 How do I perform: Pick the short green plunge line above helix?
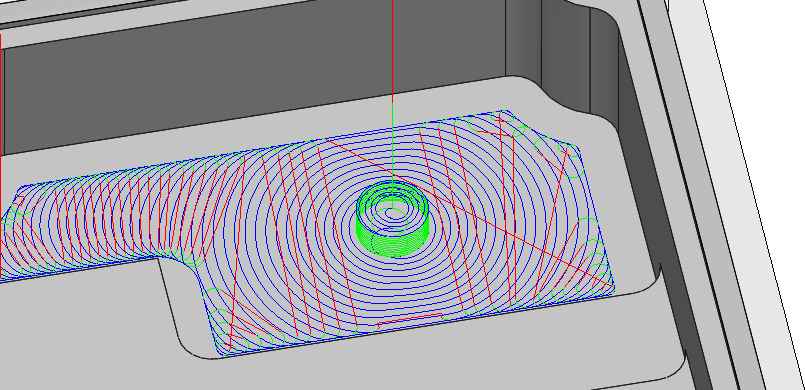pos(393,141)
